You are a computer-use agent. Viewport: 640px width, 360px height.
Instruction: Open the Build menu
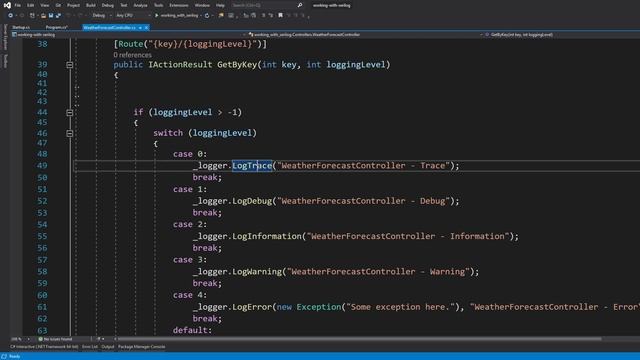click(x=91, y=5)
